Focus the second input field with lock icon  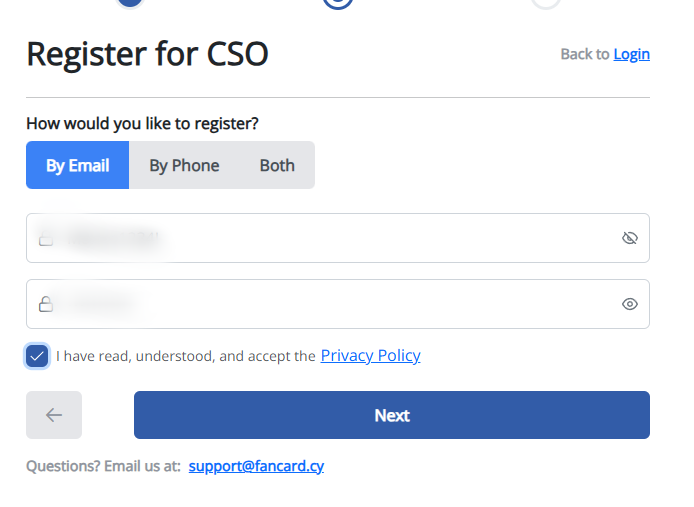338,304
